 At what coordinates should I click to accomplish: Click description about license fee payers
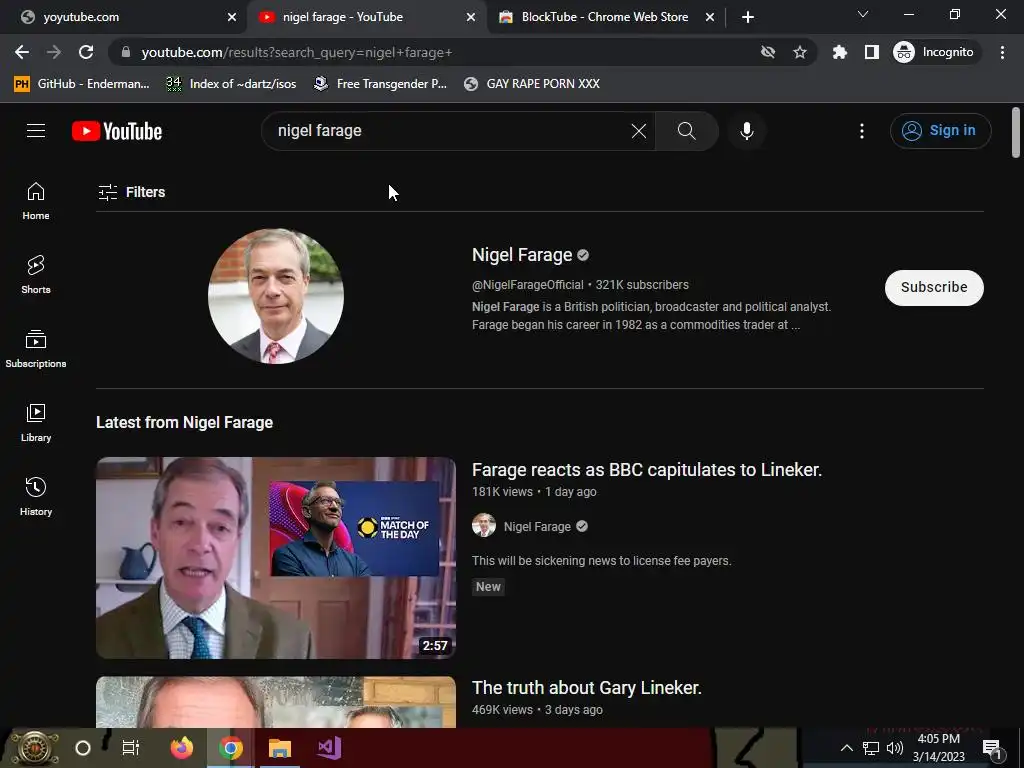pos(601,560)
